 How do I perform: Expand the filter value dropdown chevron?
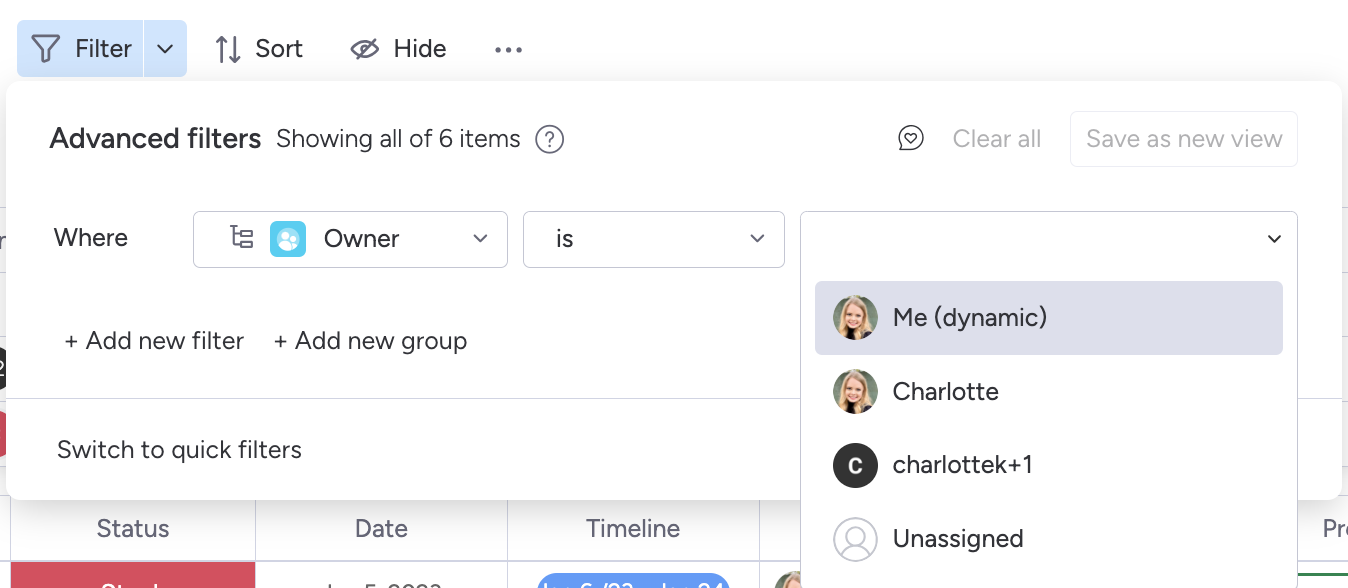coord(1273,239)
